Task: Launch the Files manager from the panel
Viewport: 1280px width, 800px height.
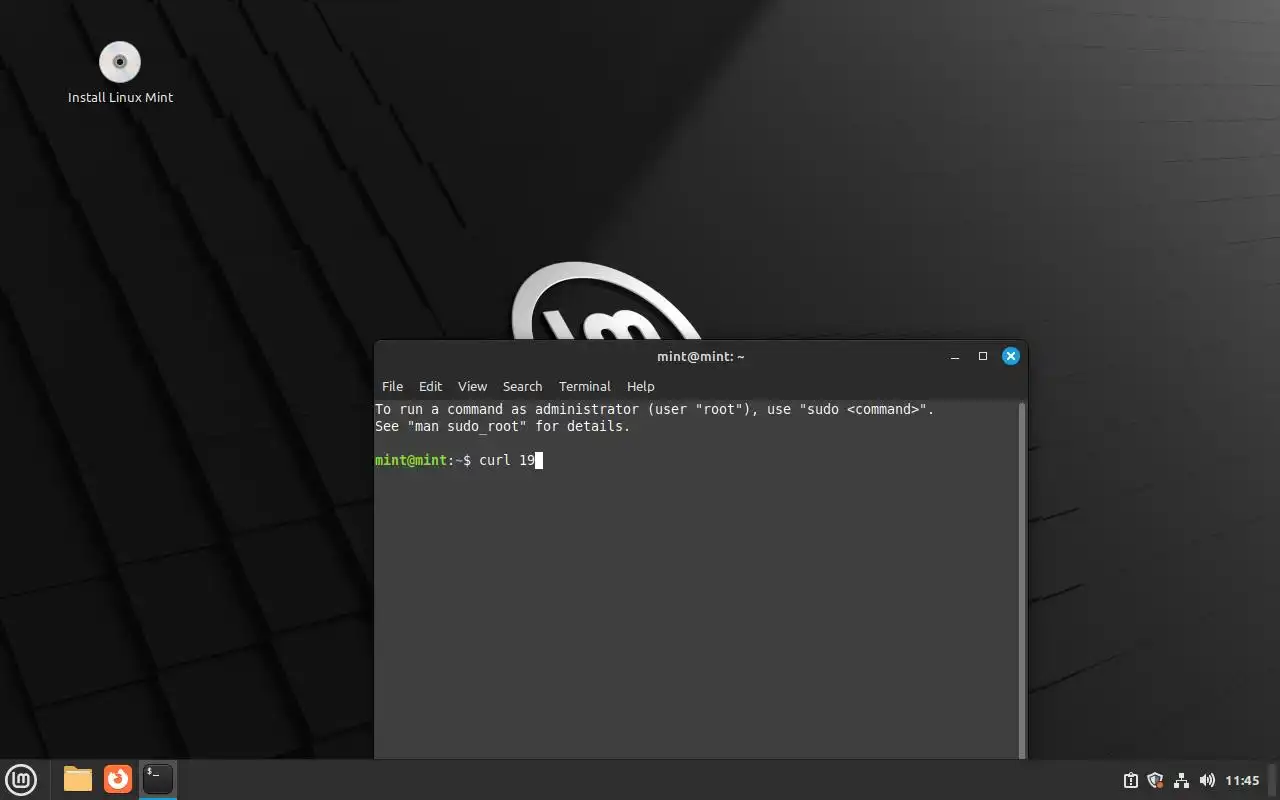Action: tap(78, 779)
